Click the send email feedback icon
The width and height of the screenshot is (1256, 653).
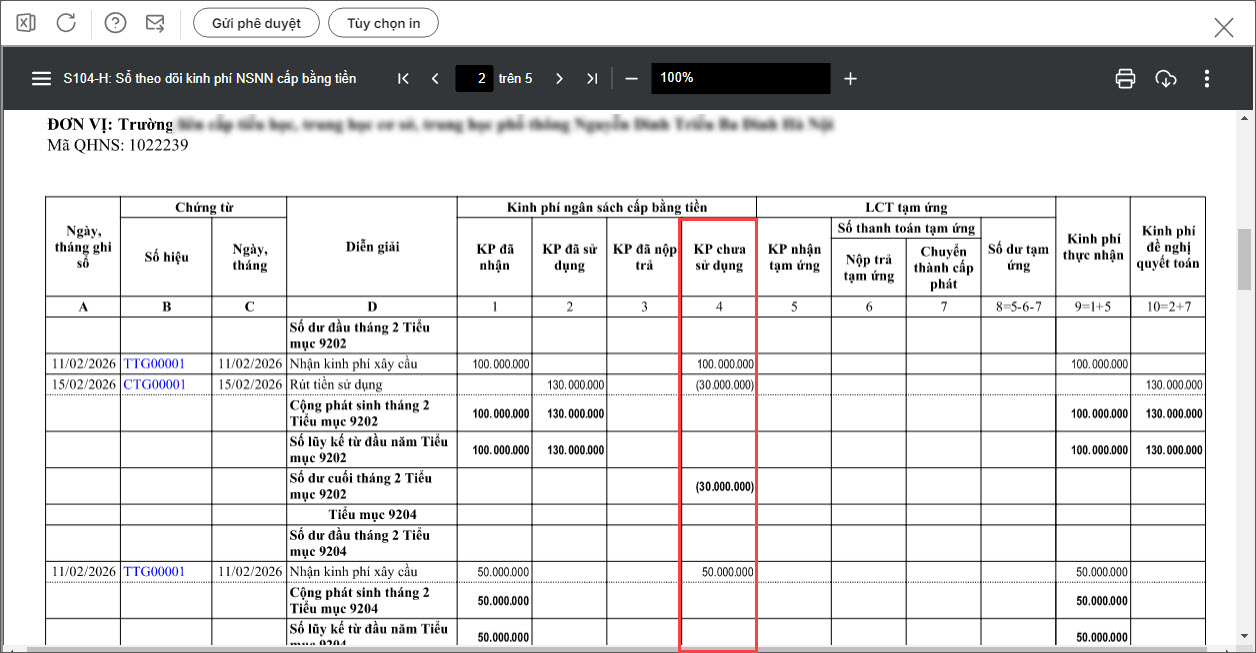point(155,23)
